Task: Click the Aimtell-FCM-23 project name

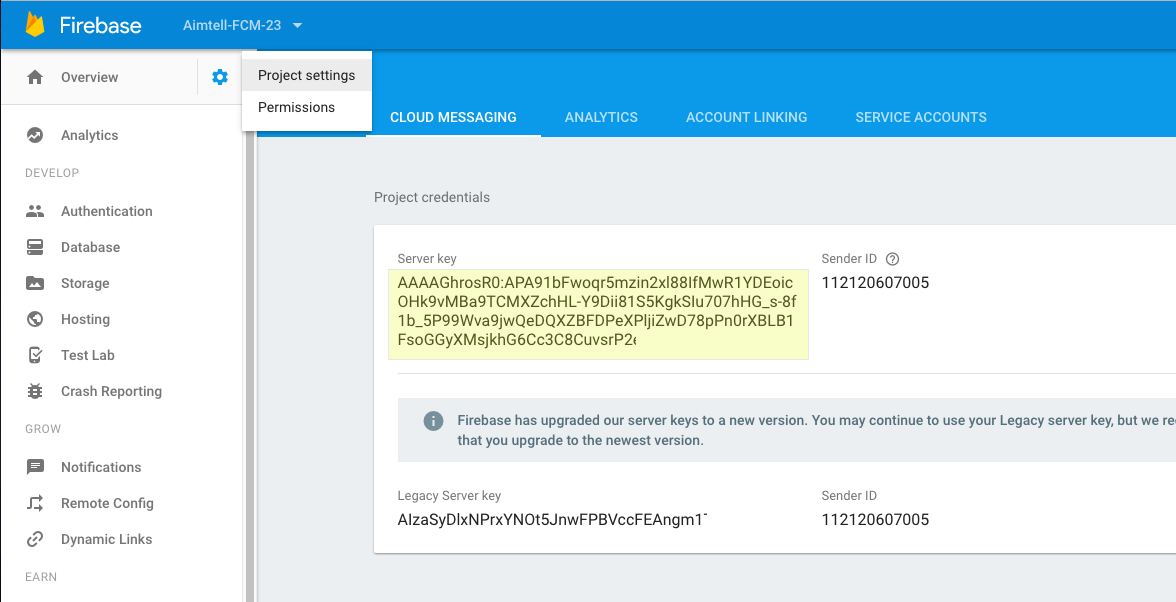Action: [232, 25]
